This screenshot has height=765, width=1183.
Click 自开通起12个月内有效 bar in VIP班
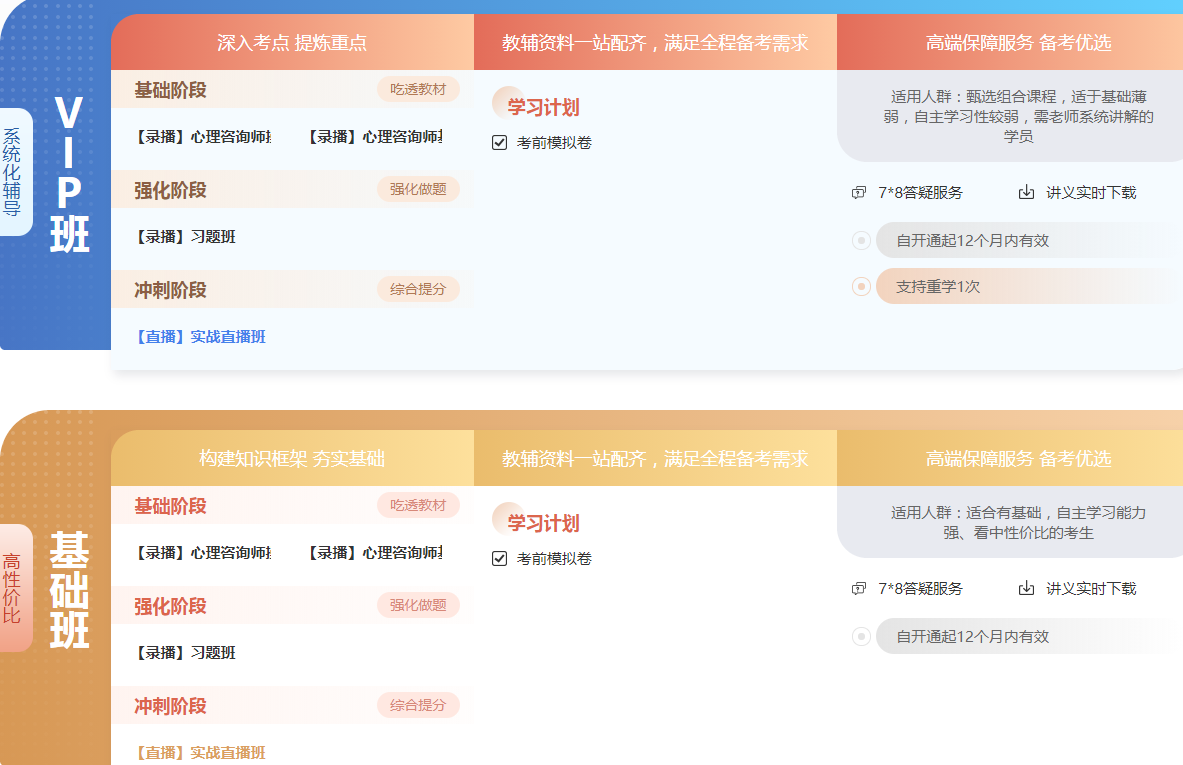(1029, 241)
